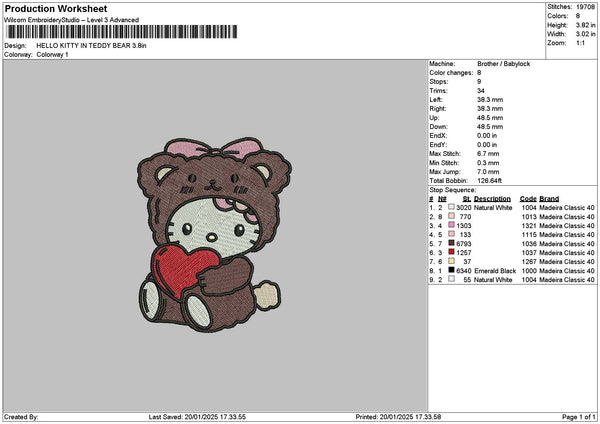
Task: Select the Emerald Black swatch
Action: tap(452, 270)
